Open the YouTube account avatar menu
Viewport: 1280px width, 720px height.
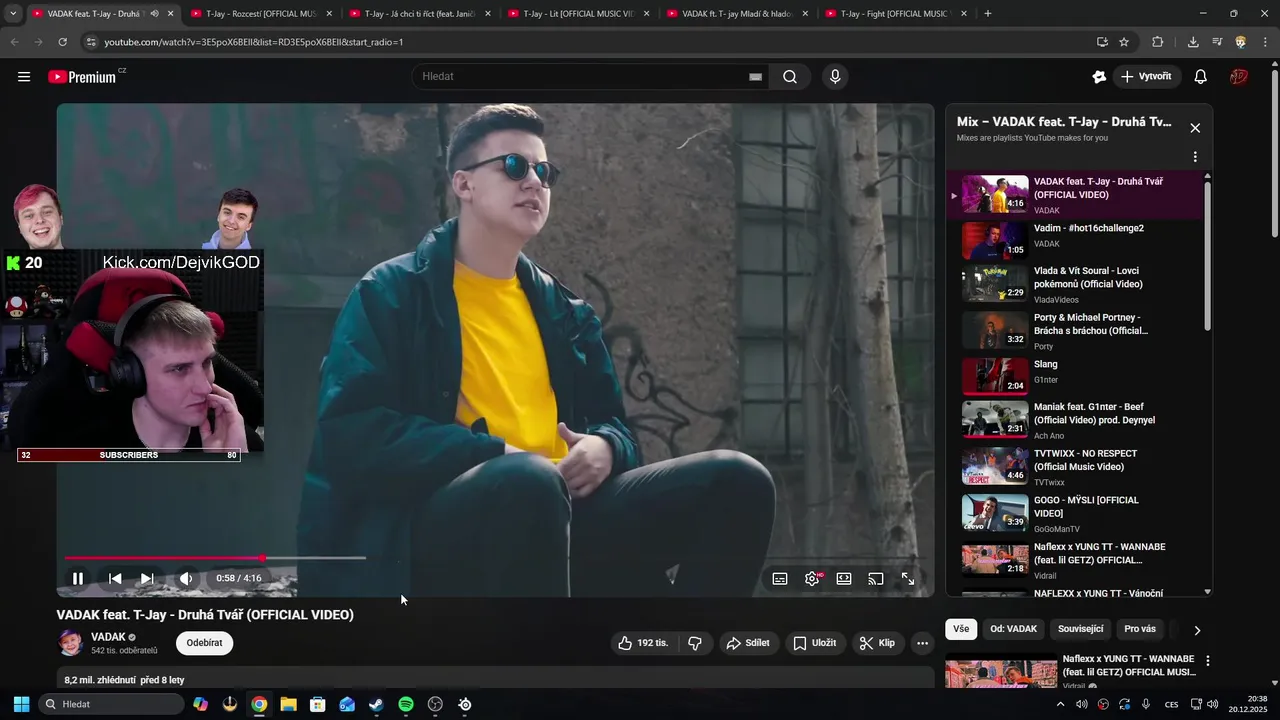(1239, 77)
